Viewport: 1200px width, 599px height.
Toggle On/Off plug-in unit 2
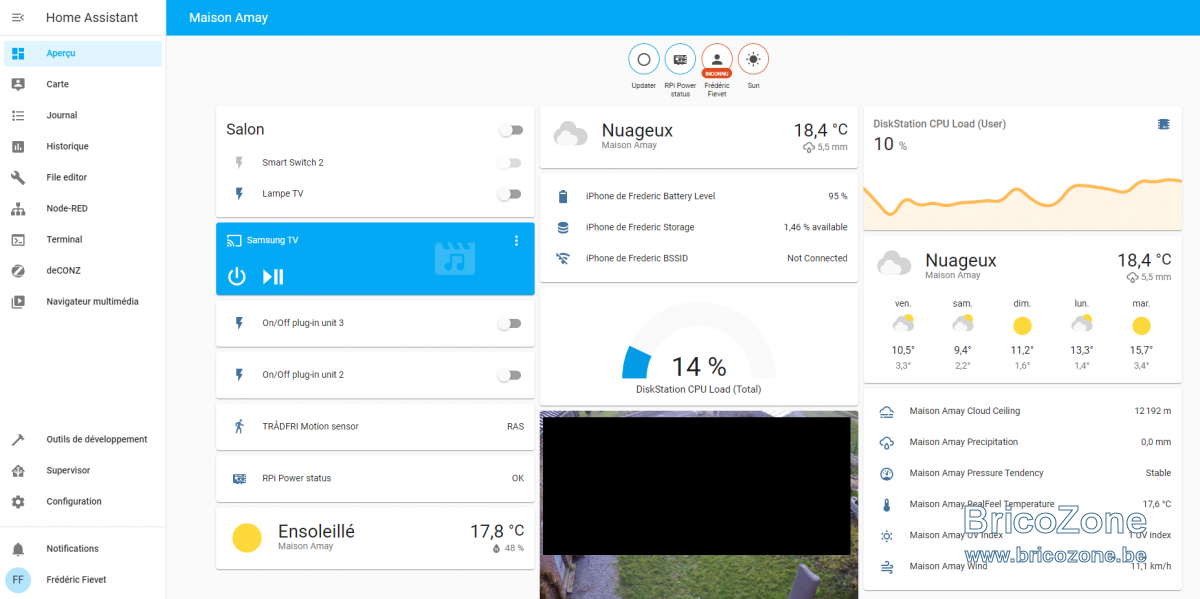[510, 375]
